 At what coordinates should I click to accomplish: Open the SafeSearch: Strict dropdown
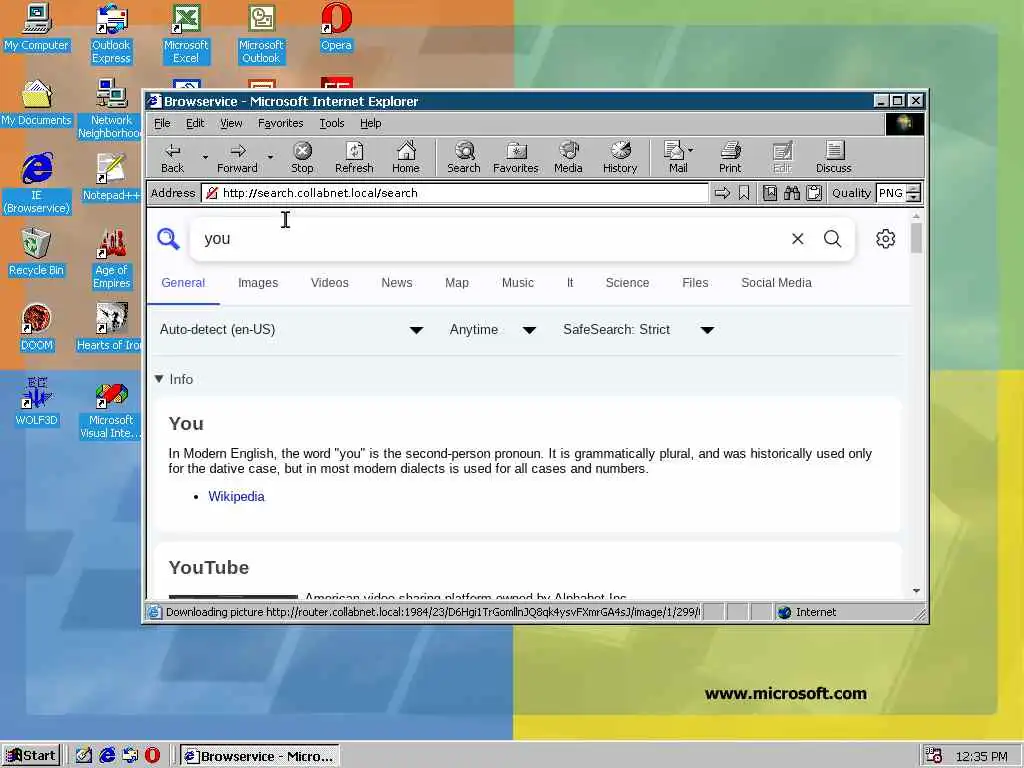click(x=639, y=330)
